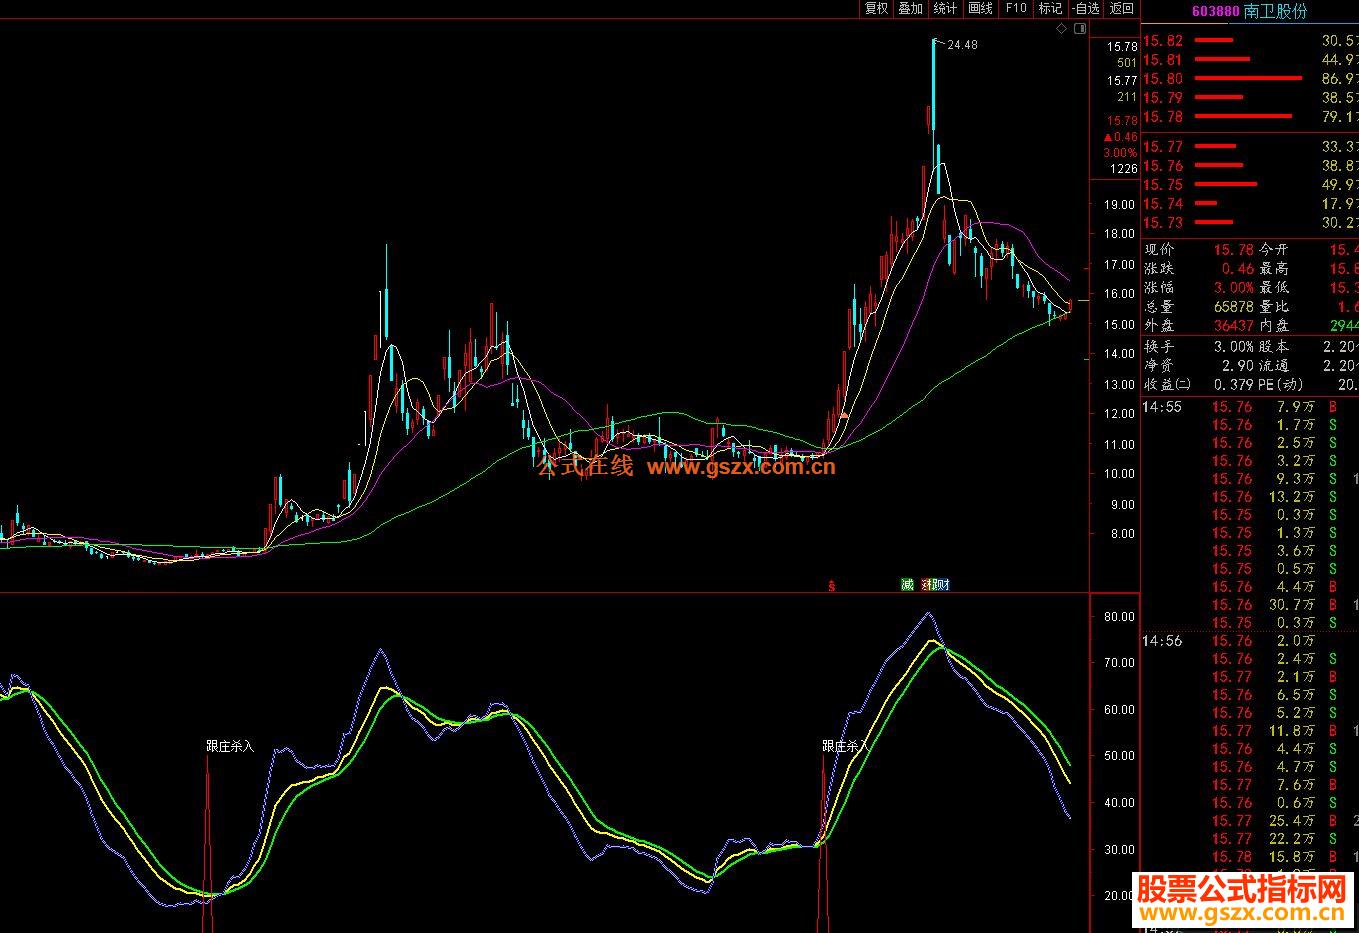Viewport: 1359px width, 933px height.
Task: Click the 14:56 timestamp in trade list
Action: [1163, 641]
